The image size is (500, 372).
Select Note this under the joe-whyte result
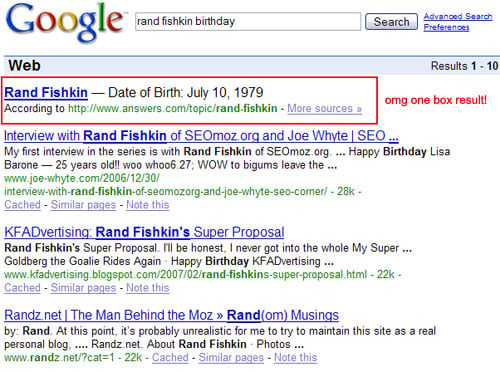[x=148, y=205]
